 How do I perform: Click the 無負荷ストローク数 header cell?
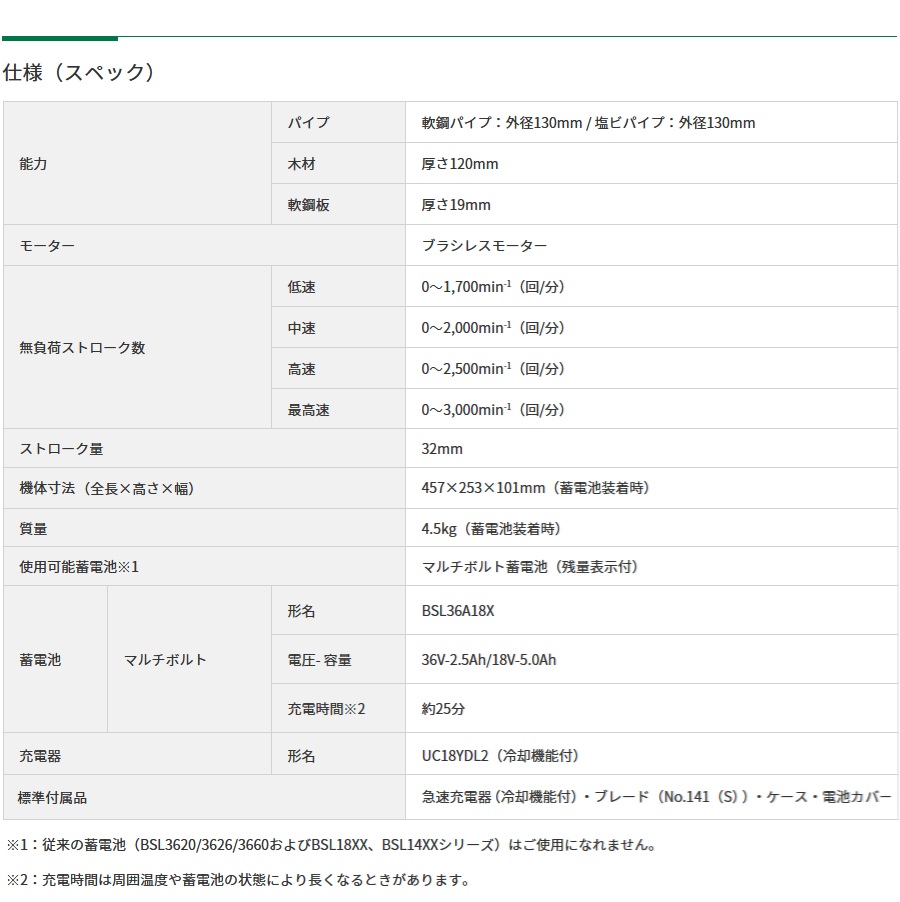pos(137,347)
